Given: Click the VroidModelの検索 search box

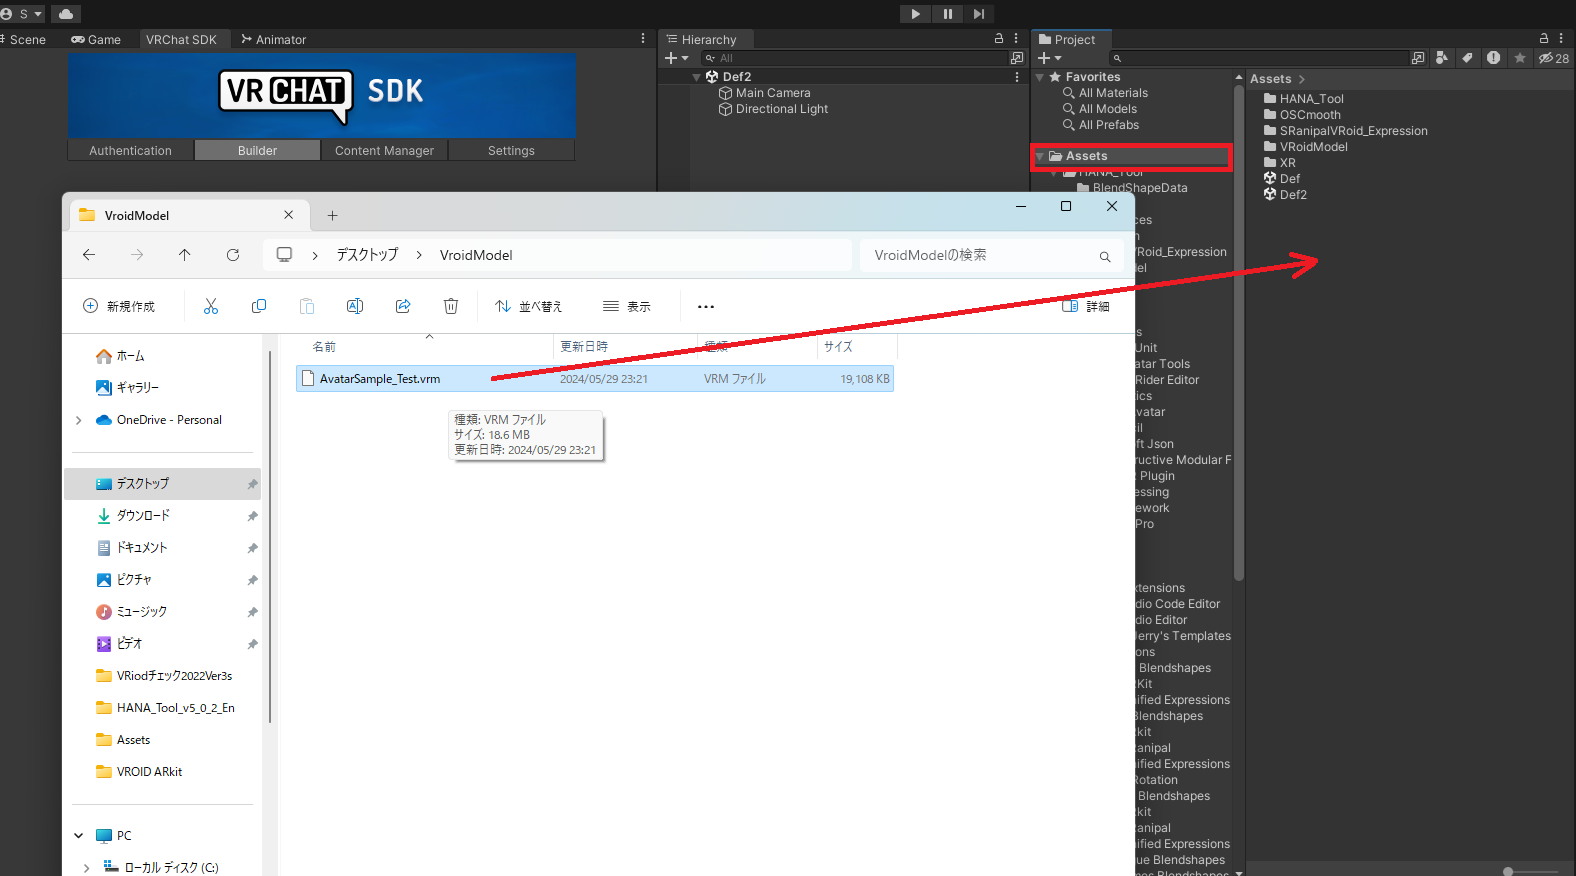Looking at the screenshot, I should pyautogui.click(x=991, y=255).
